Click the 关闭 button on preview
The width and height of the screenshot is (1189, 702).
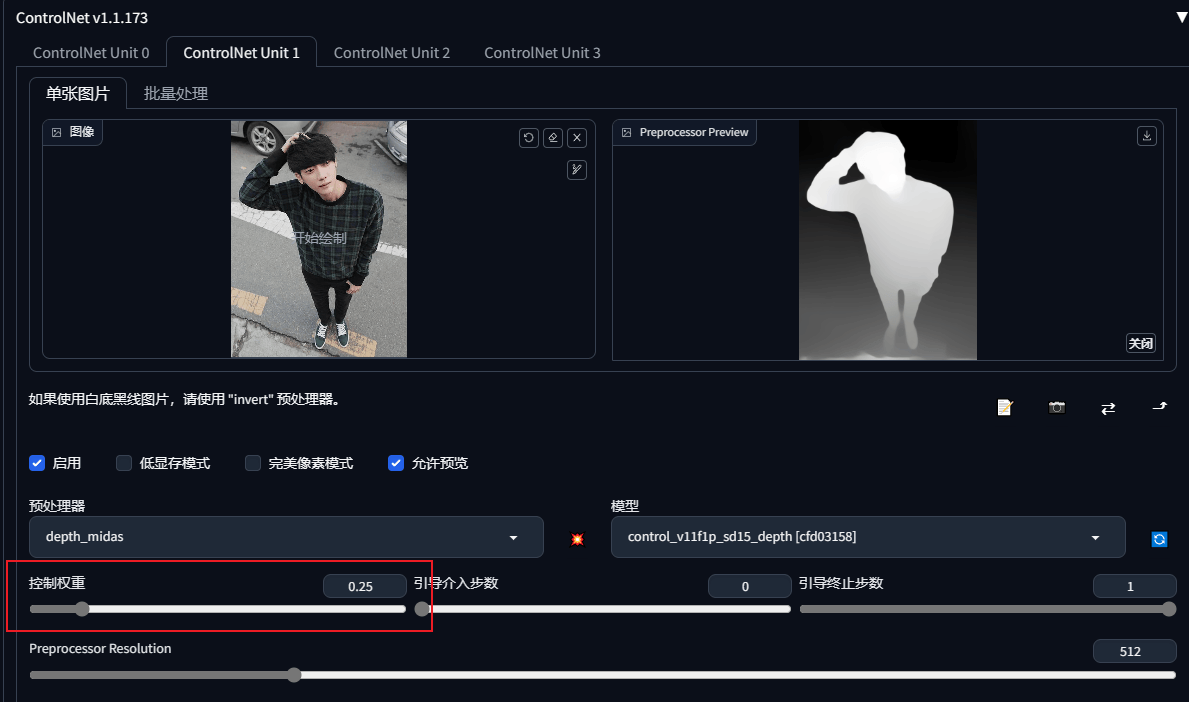click(1140, 343)
